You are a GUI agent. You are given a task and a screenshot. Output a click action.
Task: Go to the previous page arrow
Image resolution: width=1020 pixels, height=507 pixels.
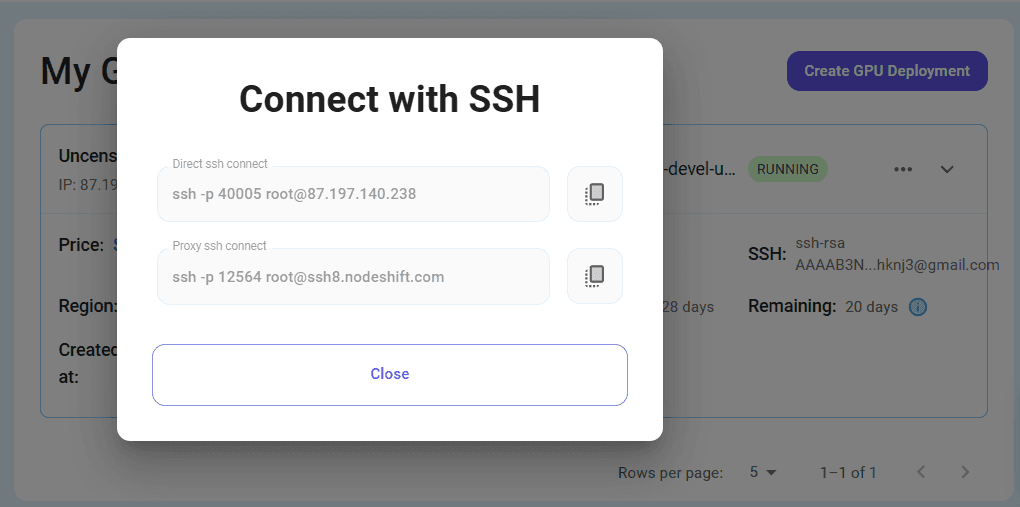point(921,472)
